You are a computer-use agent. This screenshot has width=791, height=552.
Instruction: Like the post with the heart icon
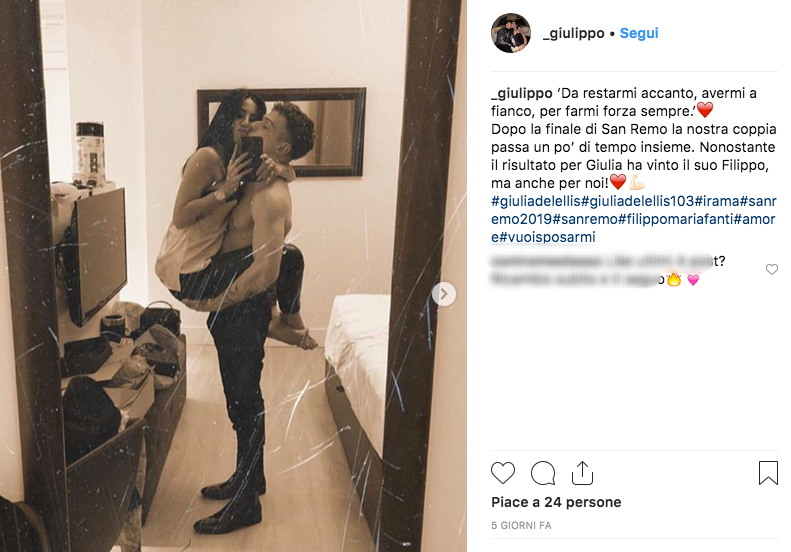click(x=502, y=473)
